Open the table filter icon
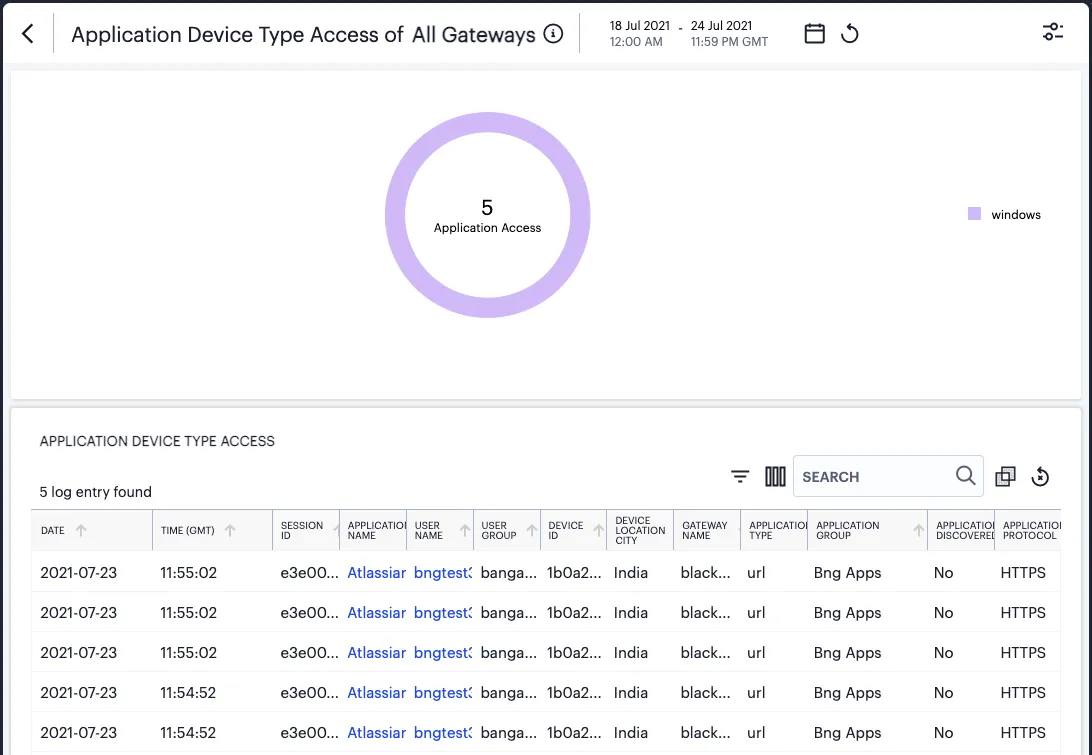1092x755 pixels. (740, 476)
